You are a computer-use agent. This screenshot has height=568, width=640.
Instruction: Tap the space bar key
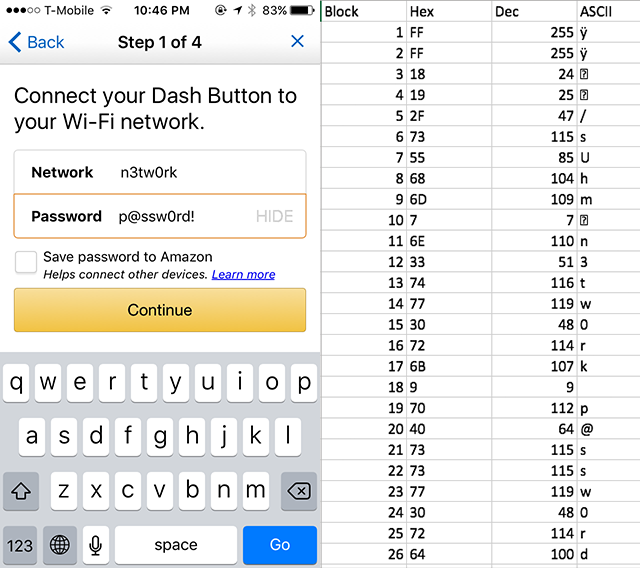click(x=176, y=545)
